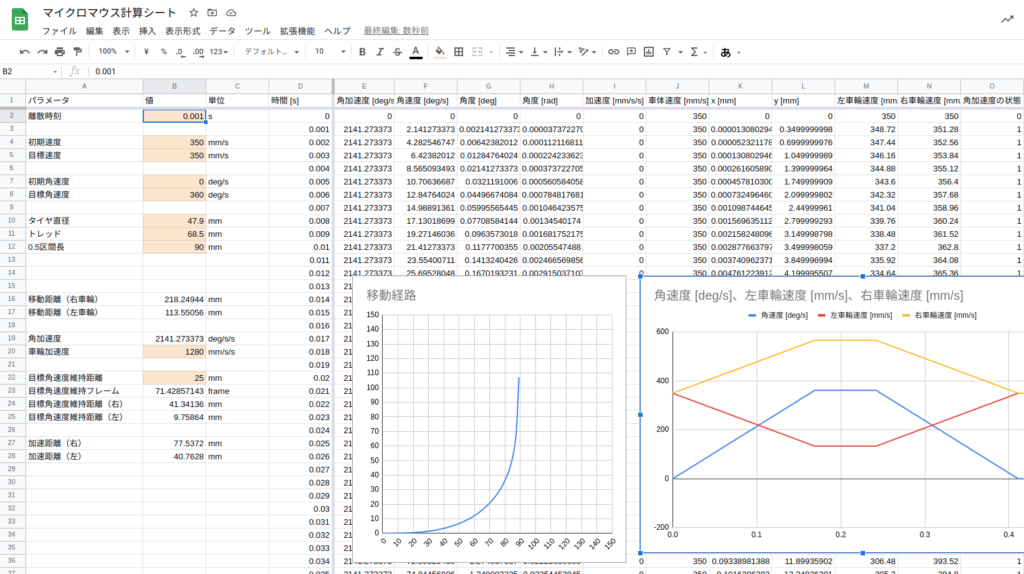The image size is (1024, 574).
Task: Open the 挿入 menu
Action: [148, 31]
